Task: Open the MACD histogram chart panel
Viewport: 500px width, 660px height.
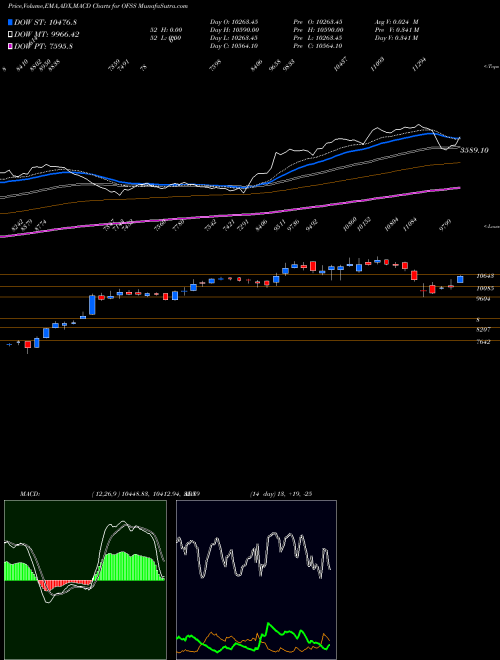Action: coord(85,580)
